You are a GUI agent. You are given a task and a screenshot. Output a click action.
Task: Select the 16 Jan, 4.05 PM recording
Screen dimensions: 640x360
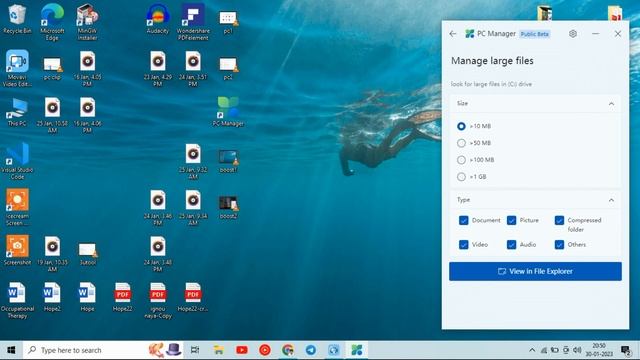[x=87, y=69]
